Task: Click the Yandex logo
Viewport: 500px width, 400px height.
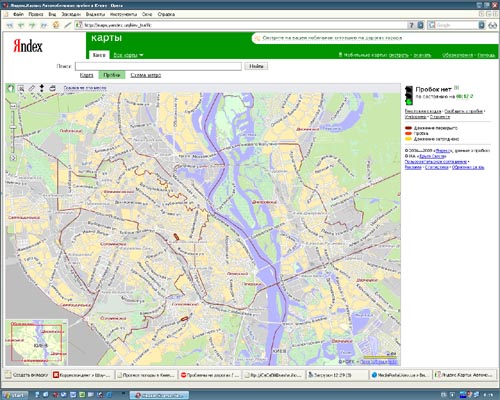Action: (28, 46)
